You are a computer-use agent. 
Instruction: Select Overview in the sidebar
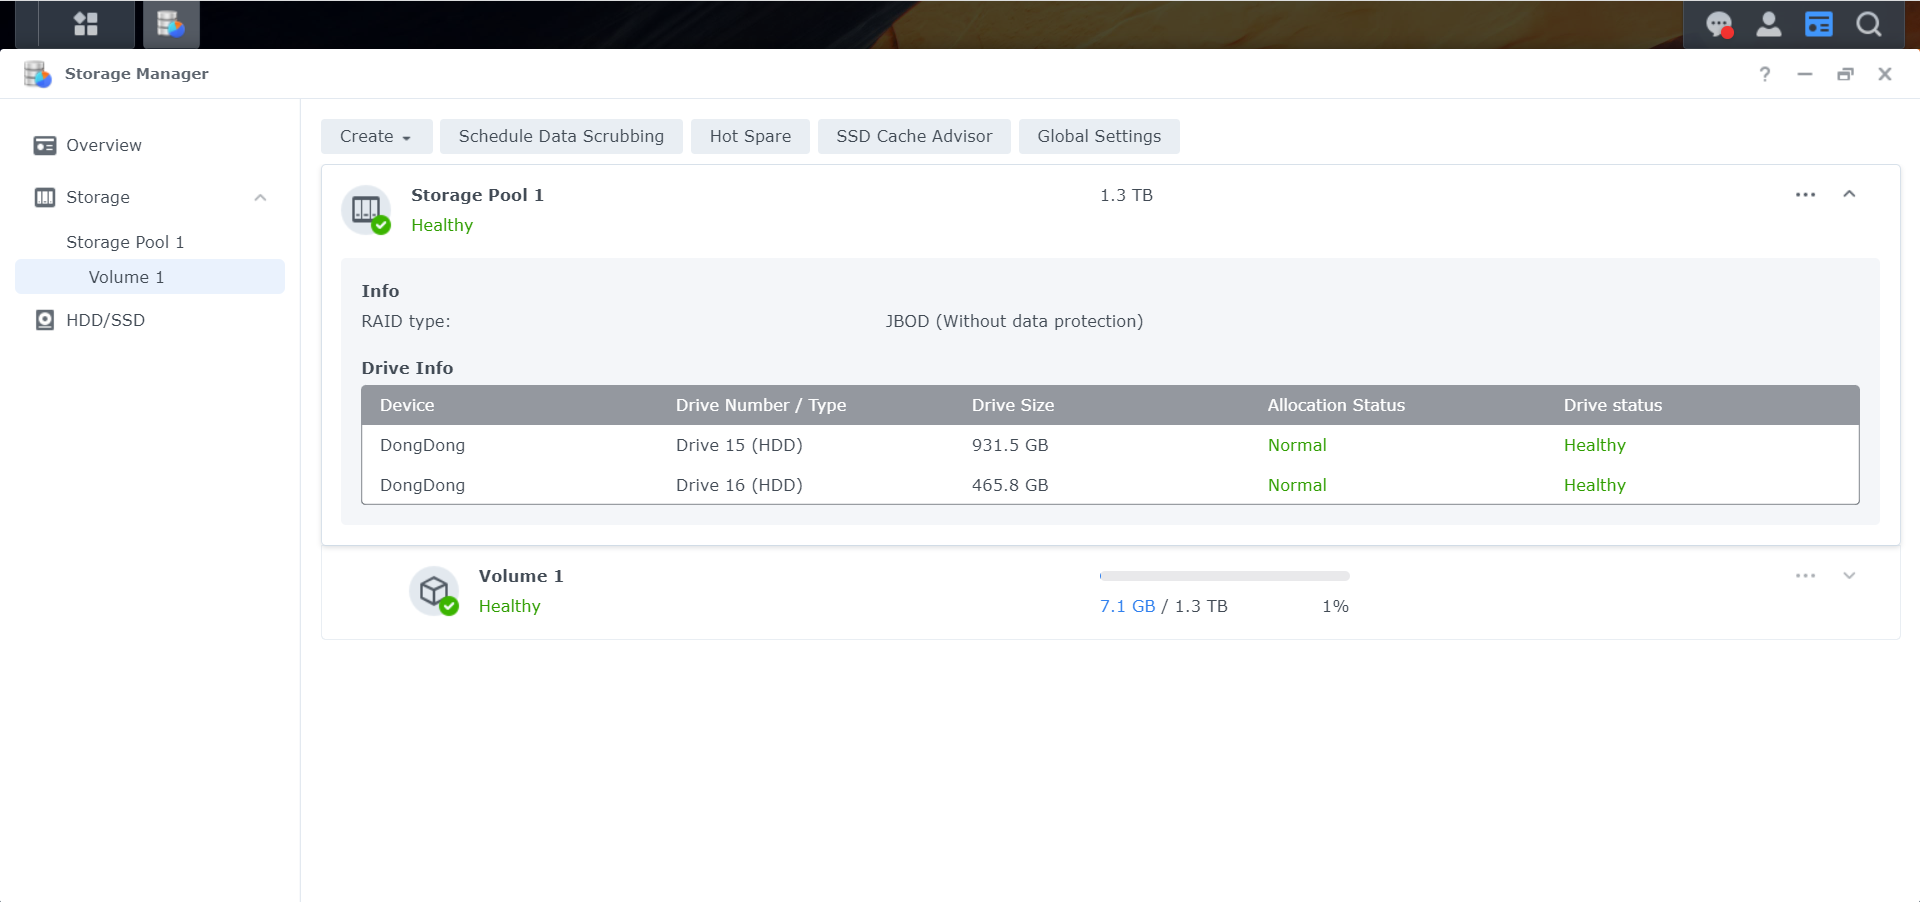(103, 145)
